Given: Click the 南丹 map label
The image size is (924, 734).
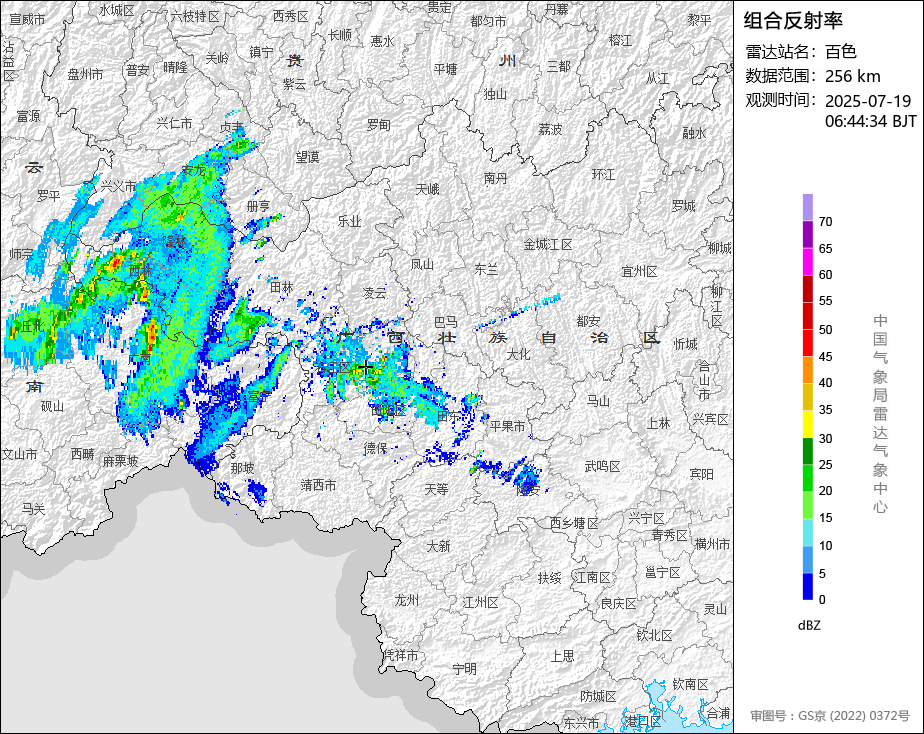Looking at the screenshot, I should 495,178.
